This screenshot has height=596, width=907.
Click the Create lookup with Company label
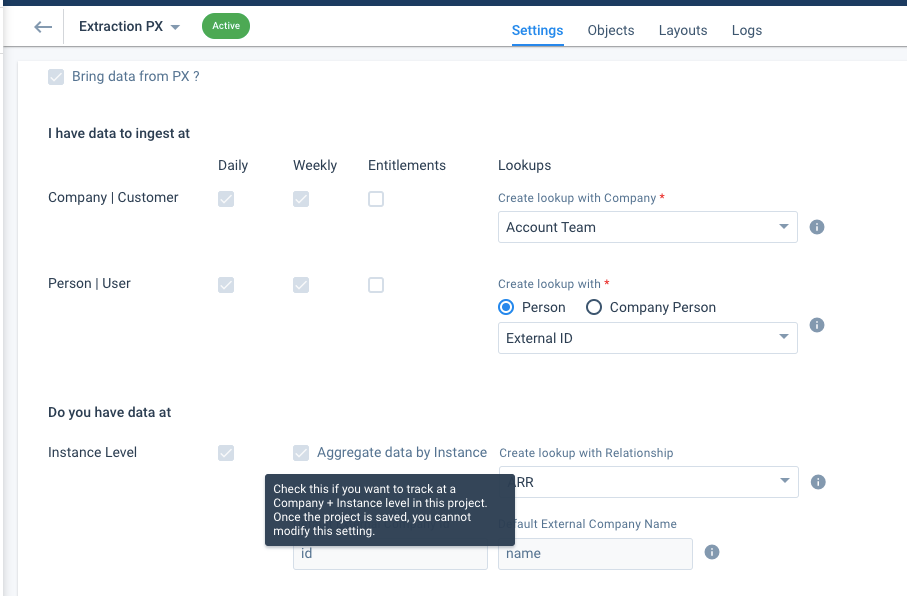point(577,198)
